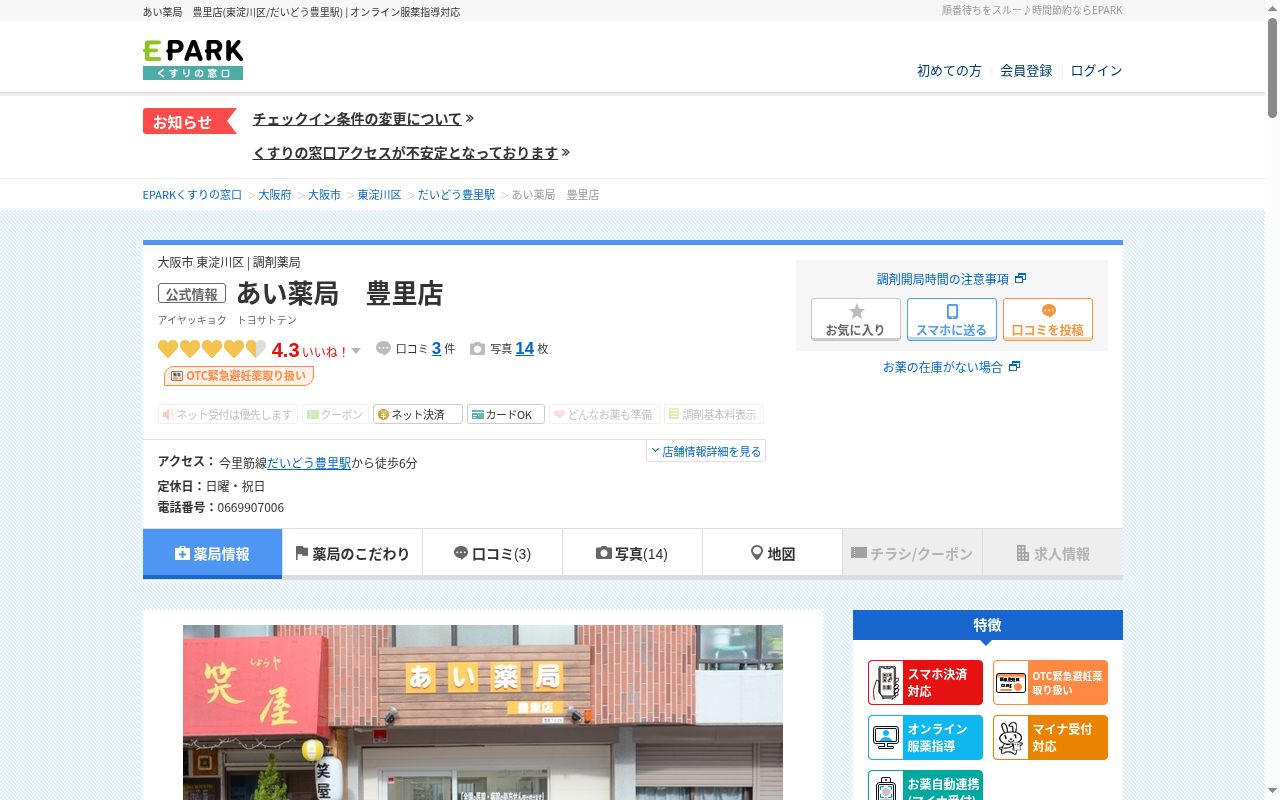Click 東淀川区 in the breadcrumb

tap(379, 195)
